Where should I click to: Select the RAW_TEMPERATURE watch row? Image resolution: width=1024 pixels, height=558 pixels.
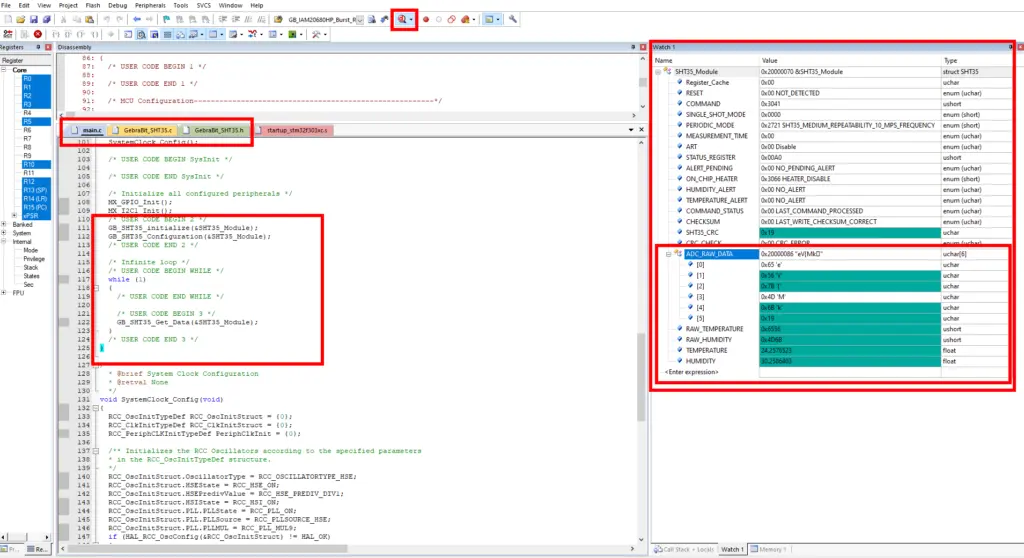coord(832,329)
